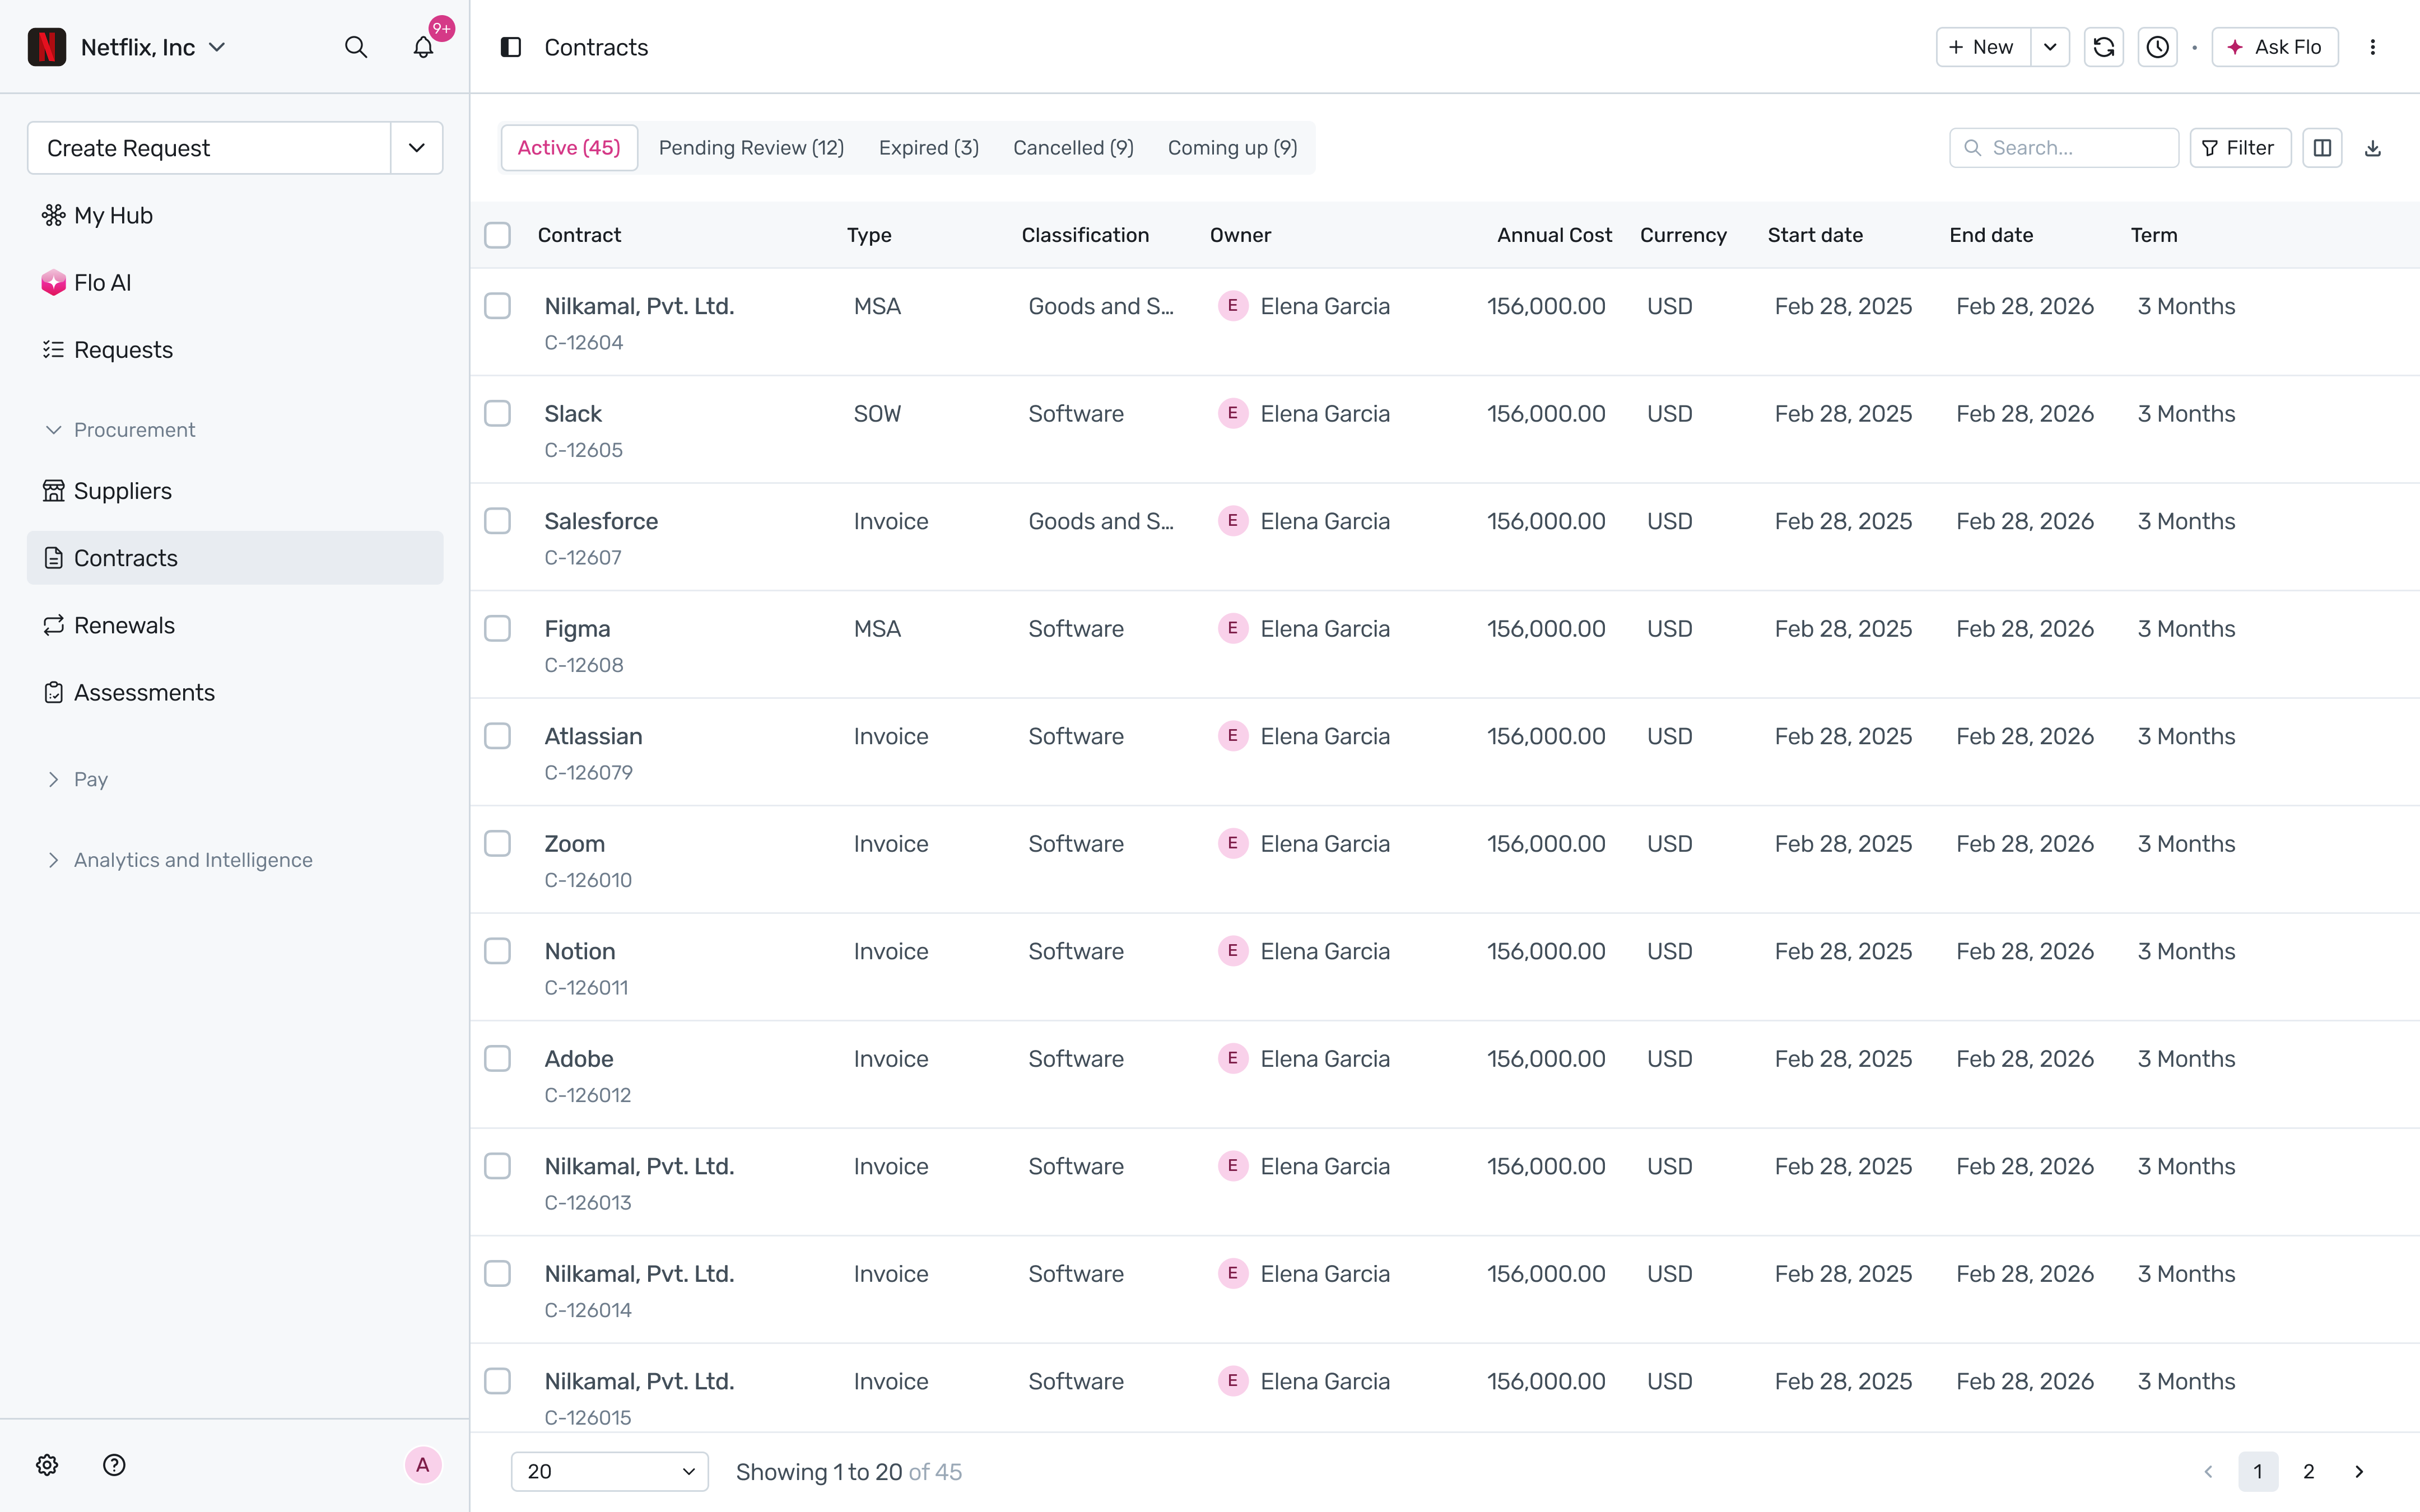The image size is (2420, 1512).
Task: Check the Salesforce row checkbox
Action: click(497, 521)
